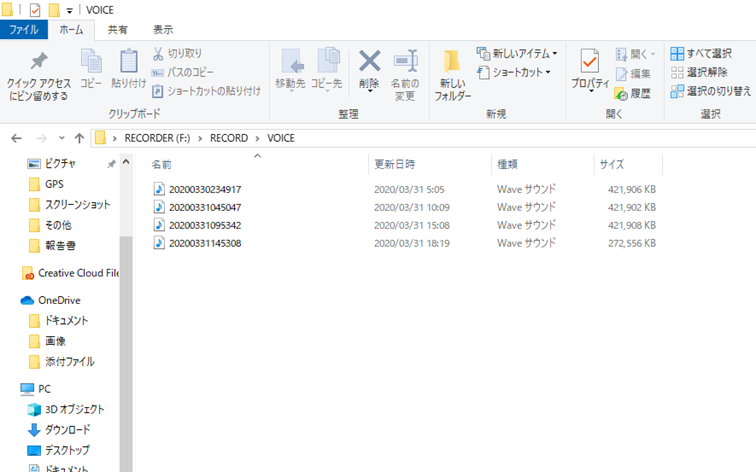This screenshot has width=756, height=472.
Task: Click navigation pane scroll-up arrow
Action: click(x=126, y=162)
